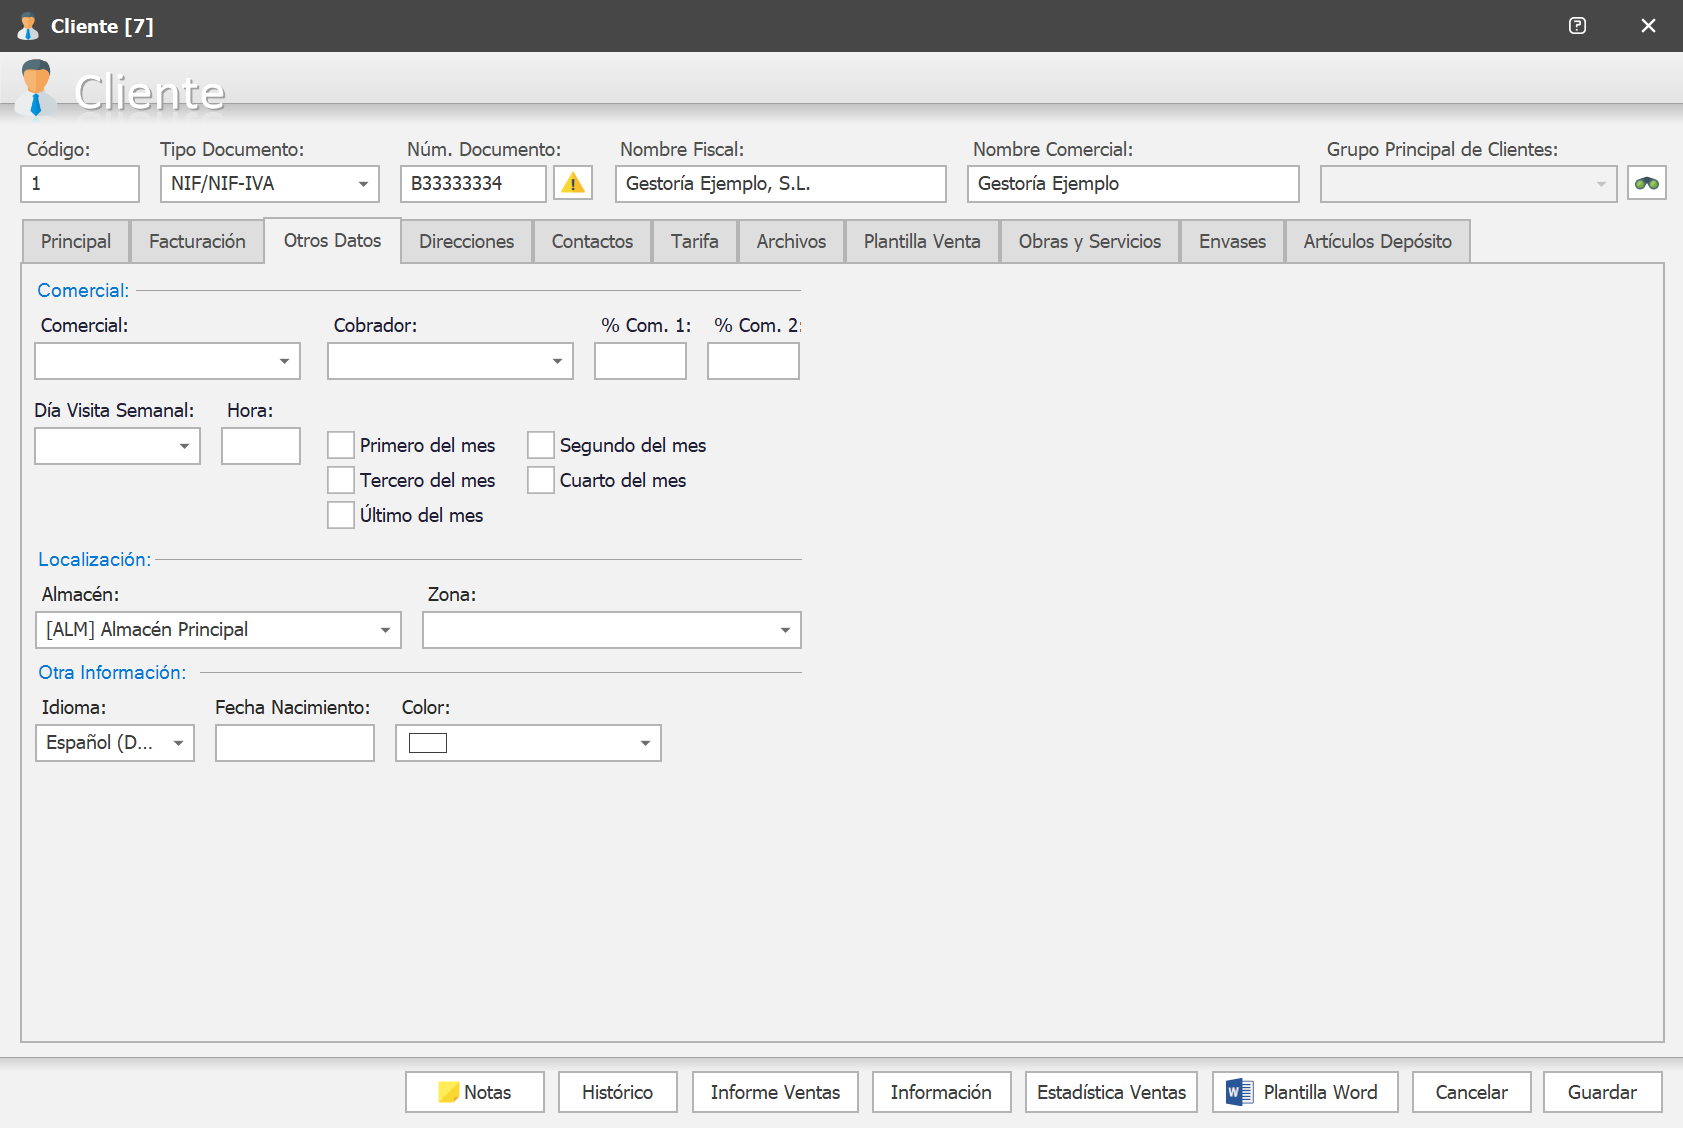Screen dimensions: 1683x1128
Task: Focus the Nombre Comercial field
Action: point(1133,184)
